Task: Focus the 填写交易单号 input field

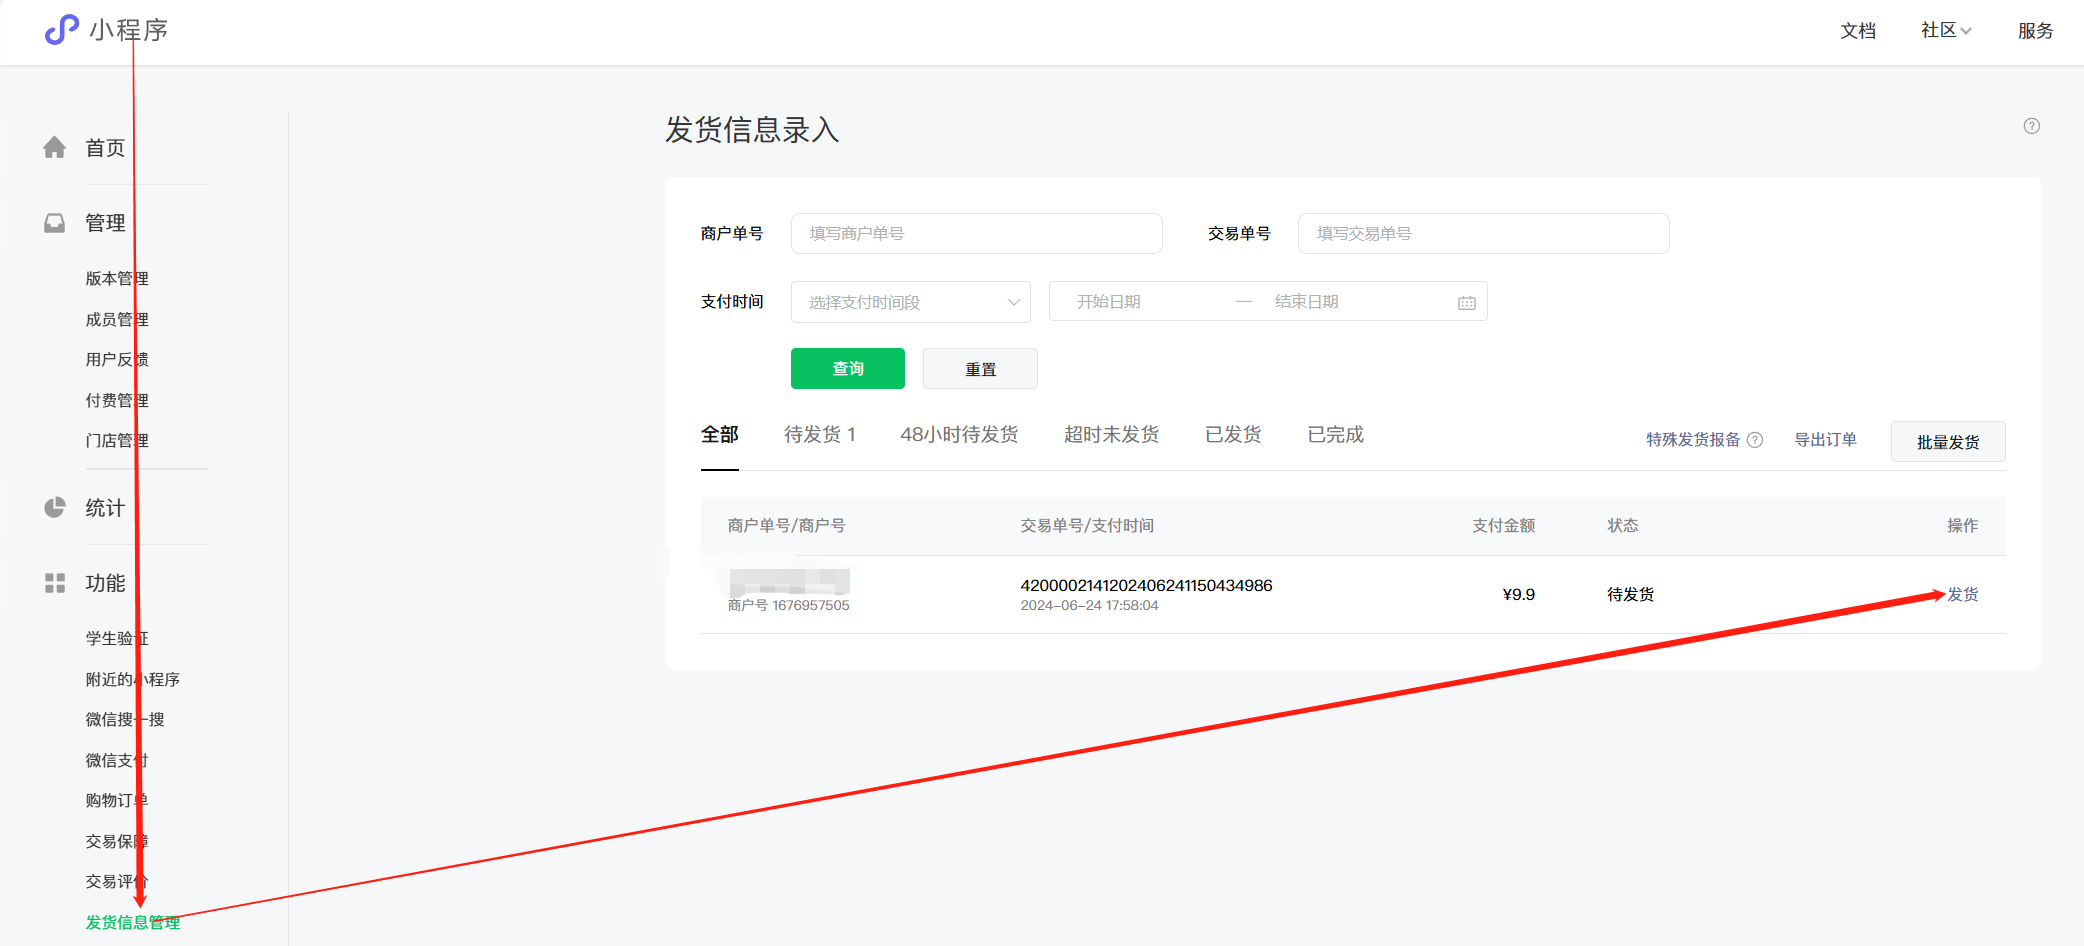Action: pos(1484,233)
